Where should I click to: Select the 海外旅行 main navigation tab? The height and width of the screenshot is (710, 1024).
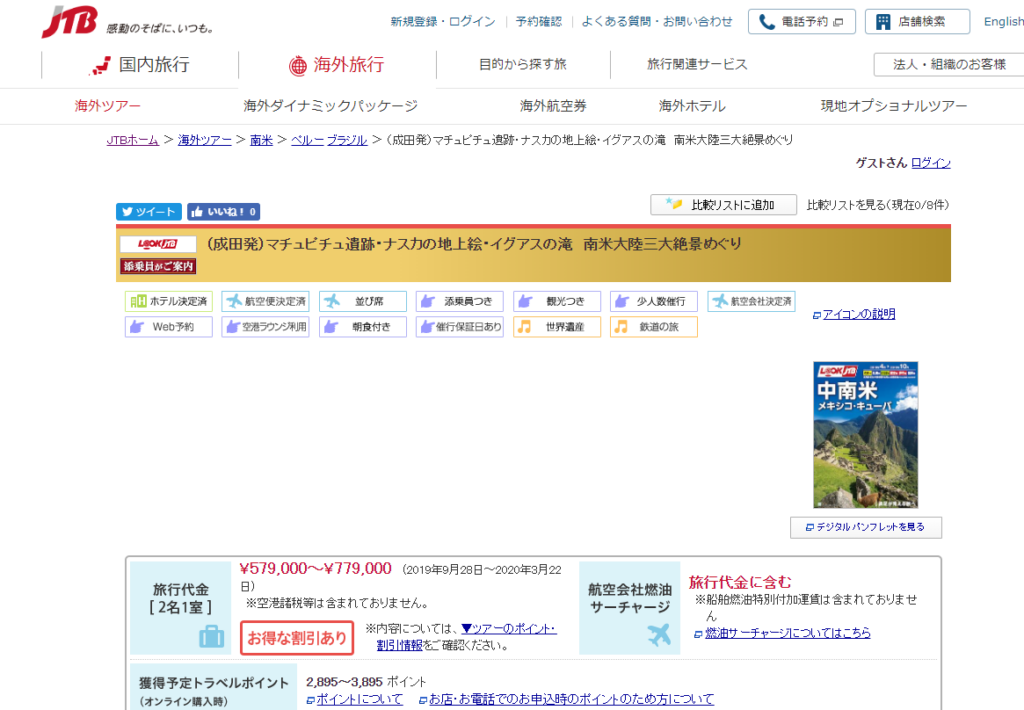(337, 65)
